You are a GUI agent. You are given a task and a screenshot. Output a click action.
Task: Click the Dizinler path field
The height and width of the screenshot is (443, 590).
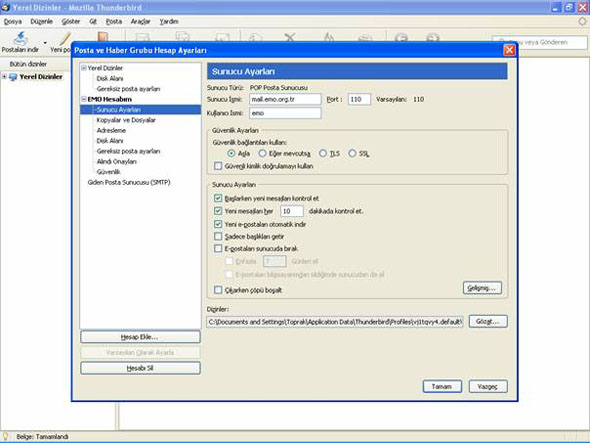pos(335,322)
